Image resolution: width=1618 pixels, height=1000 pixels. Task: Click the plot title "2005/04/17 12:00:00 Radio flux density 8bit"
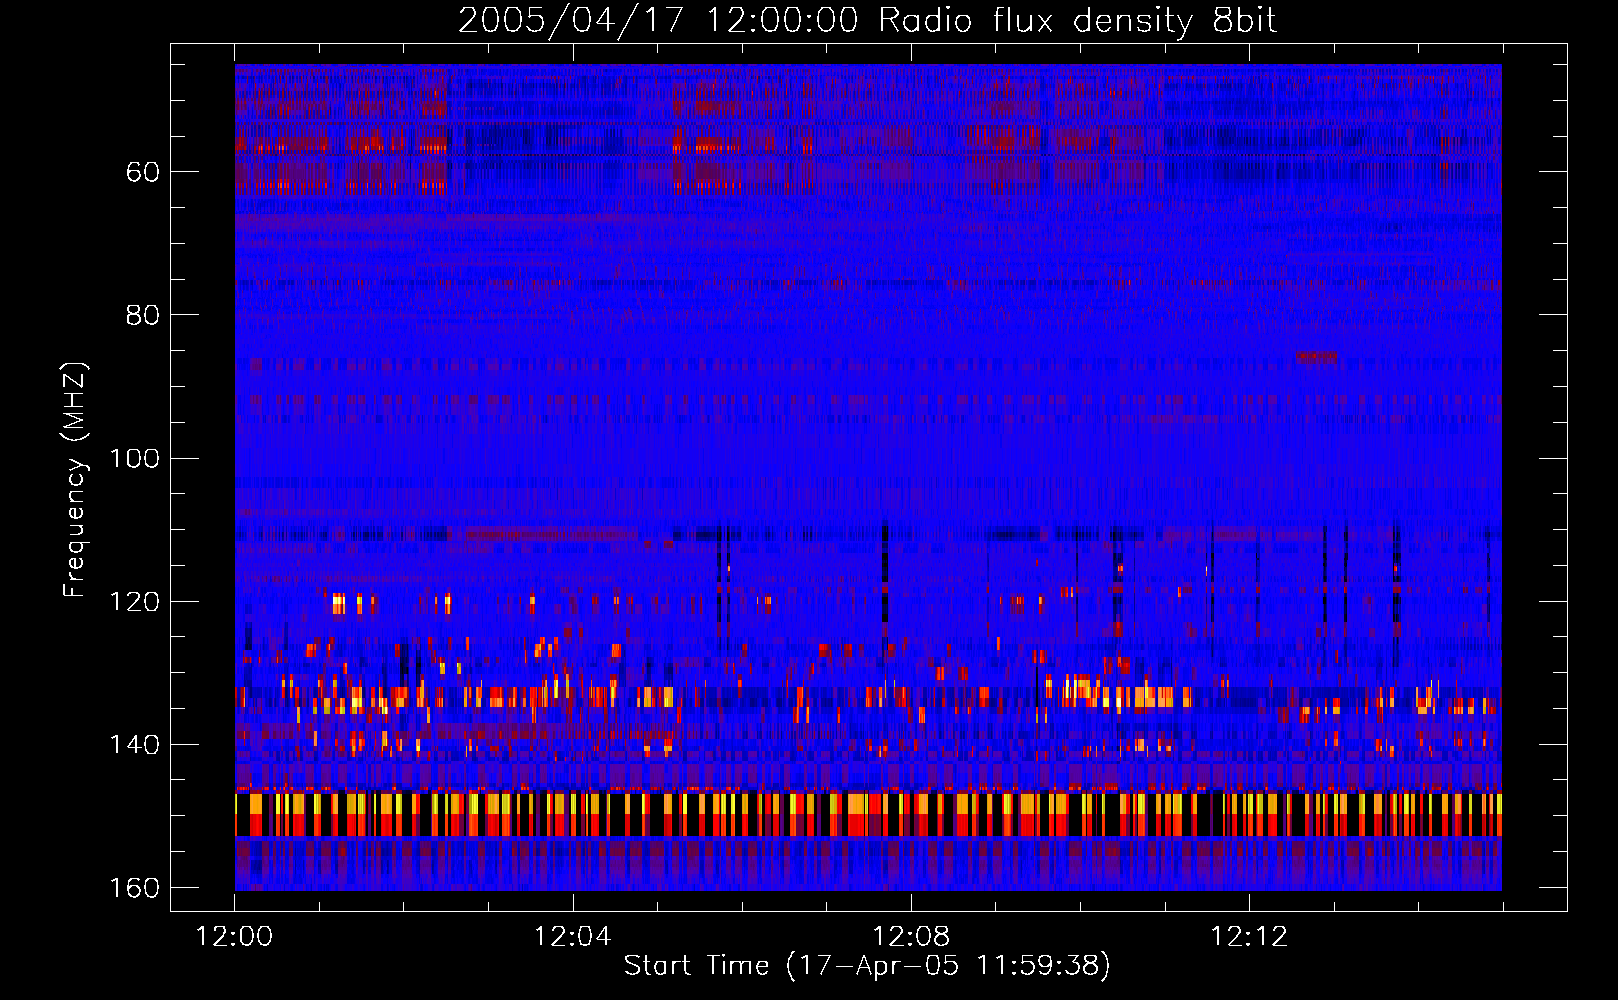tap(867, 20)
